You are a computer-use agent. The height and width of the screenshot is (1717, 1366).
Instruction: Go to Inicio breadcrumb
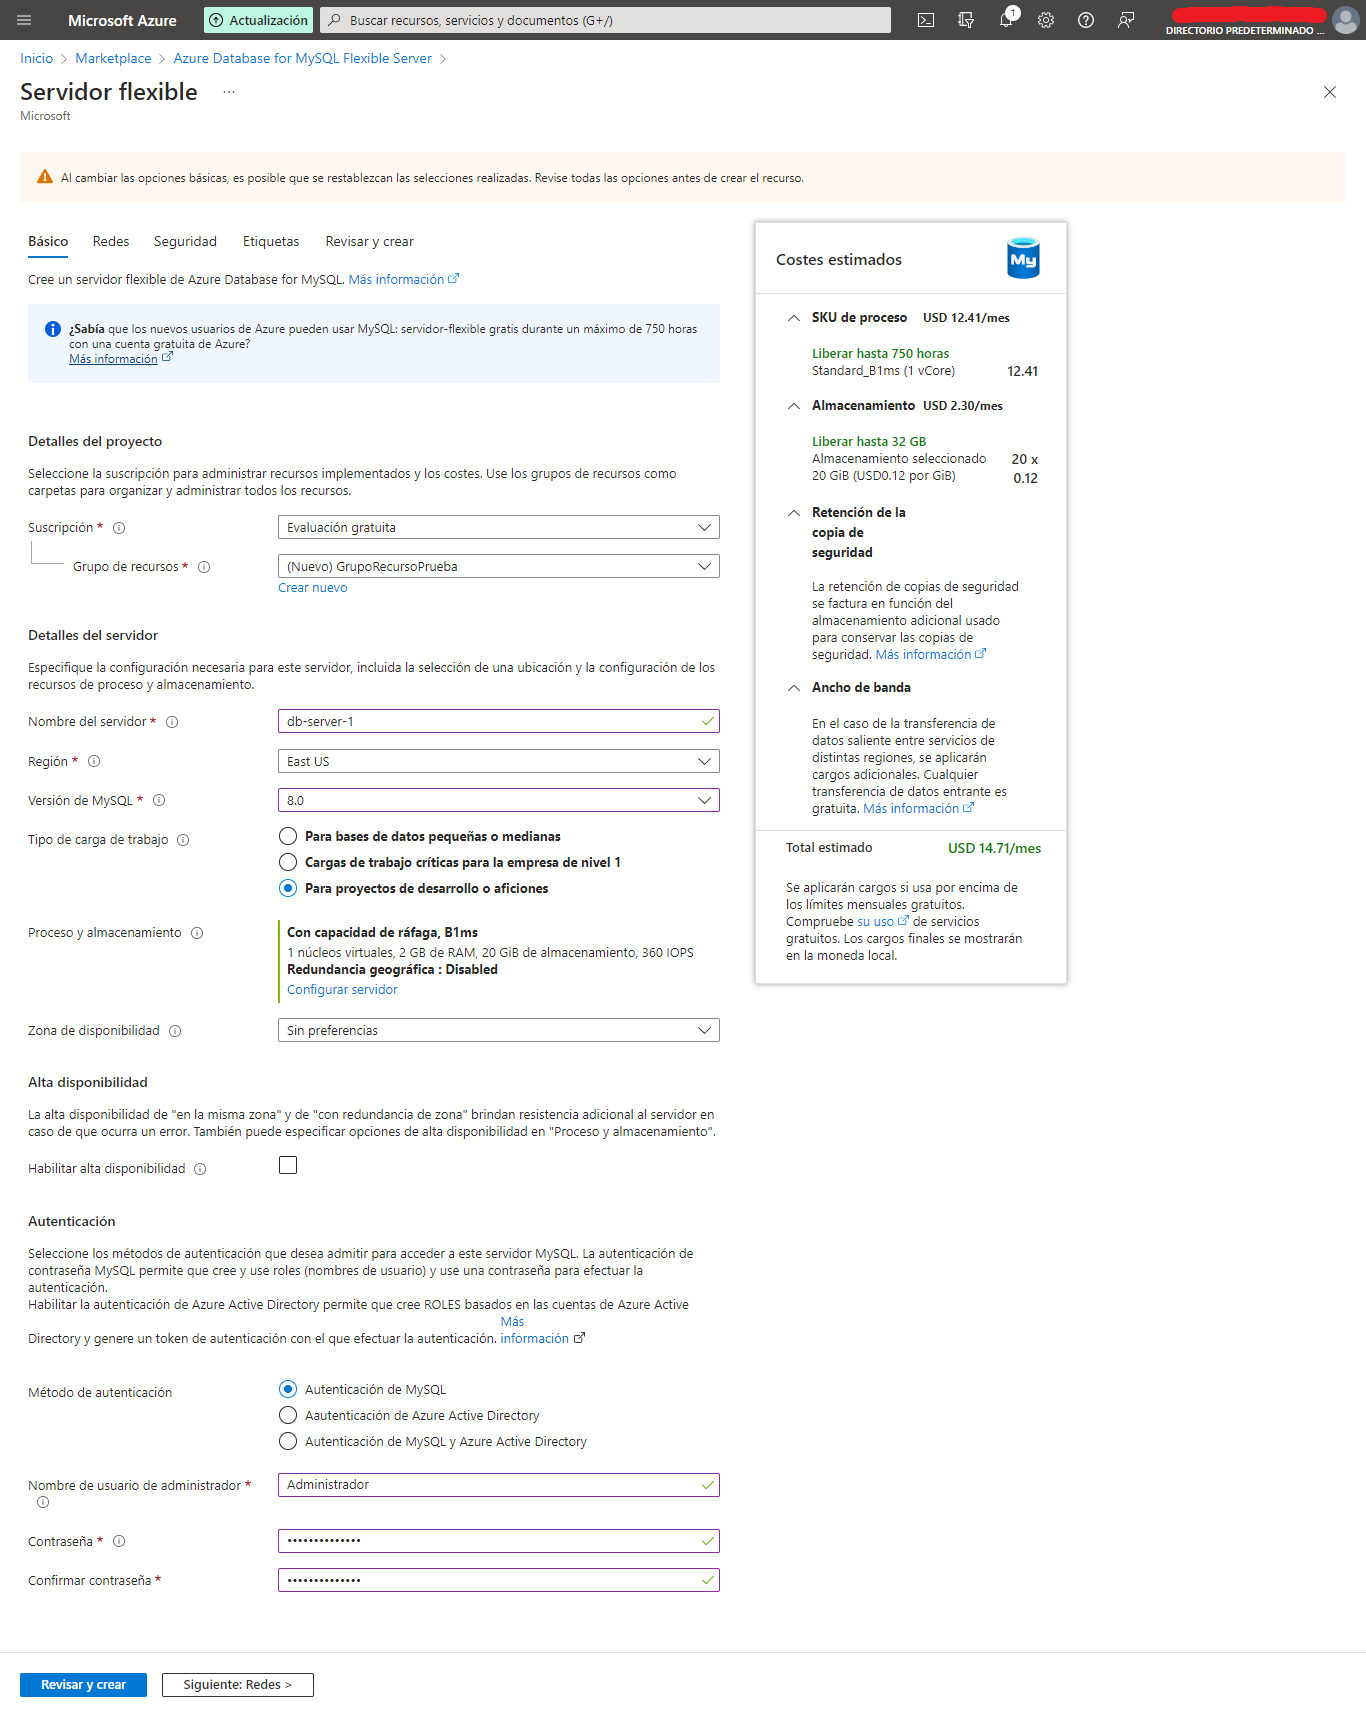(x=36, y=58)
